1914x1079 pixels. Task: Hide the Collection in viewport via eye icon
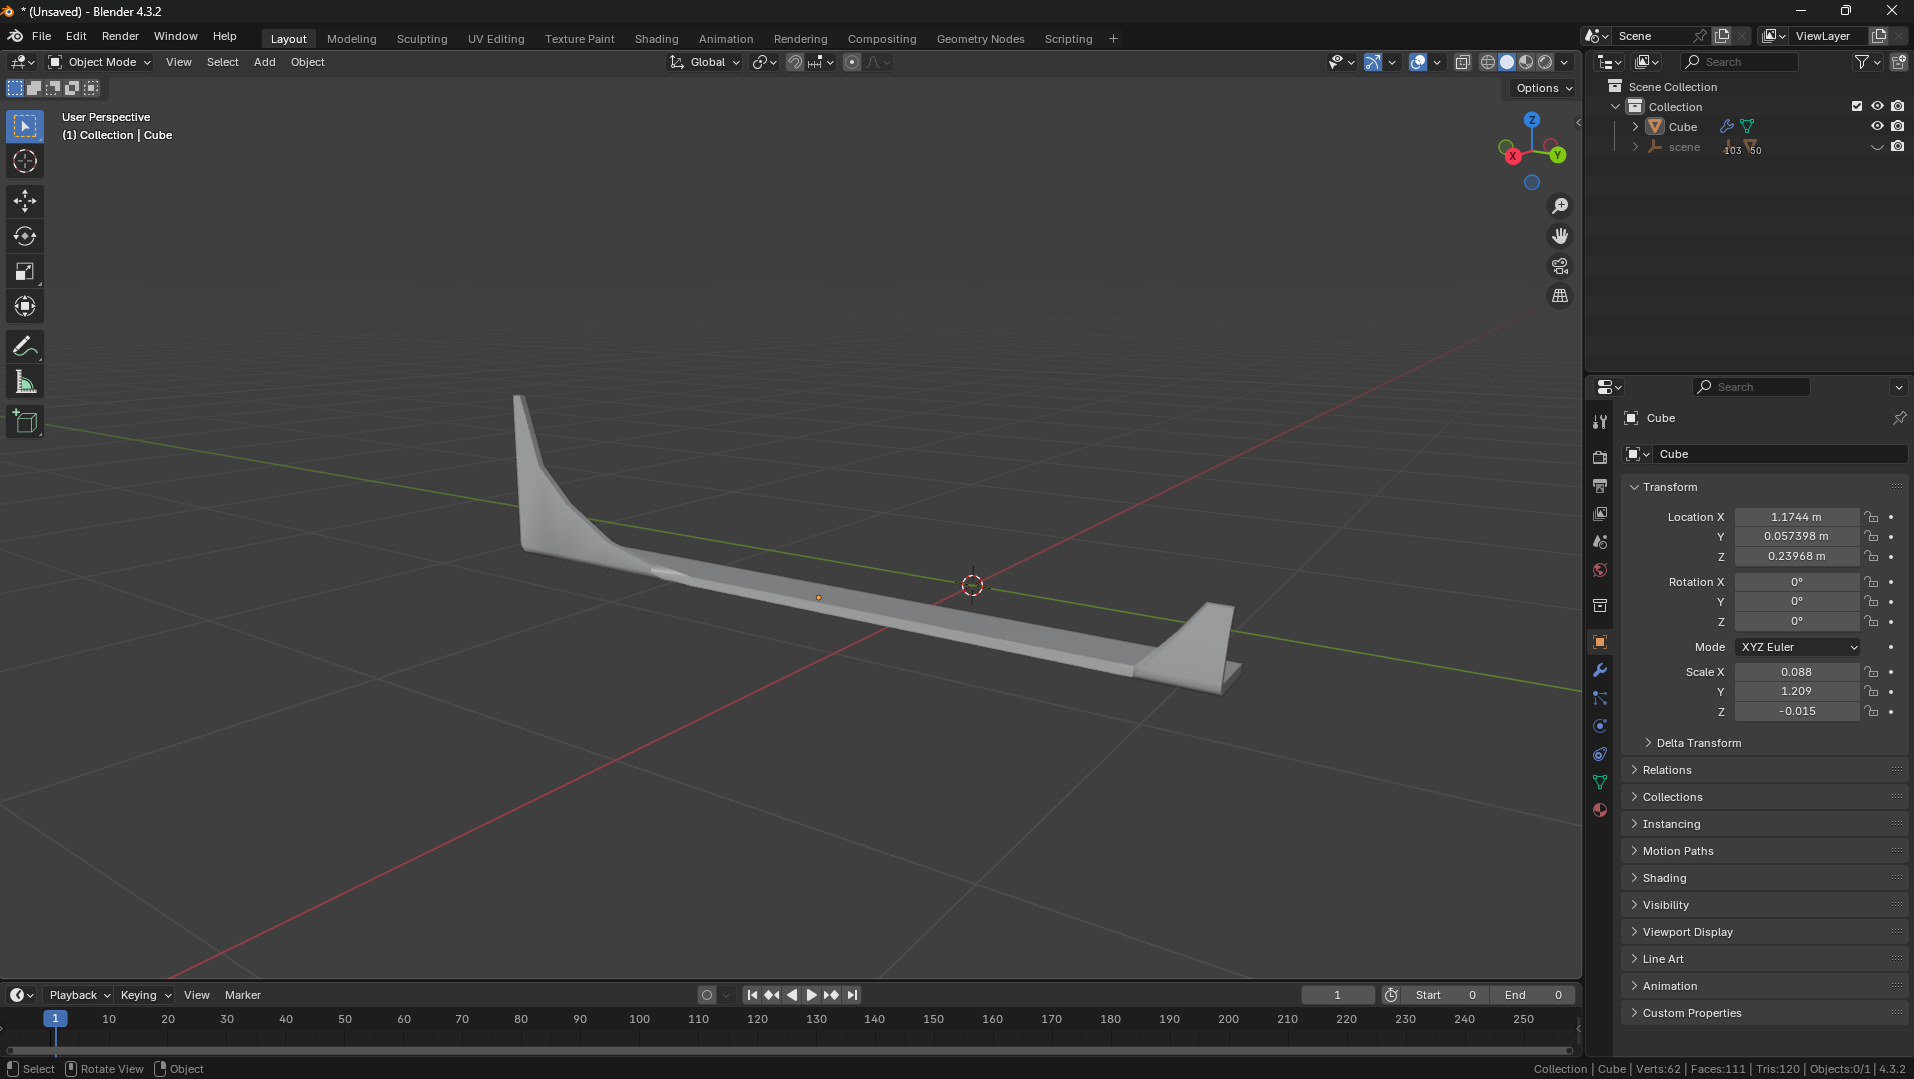[1877, 106]
